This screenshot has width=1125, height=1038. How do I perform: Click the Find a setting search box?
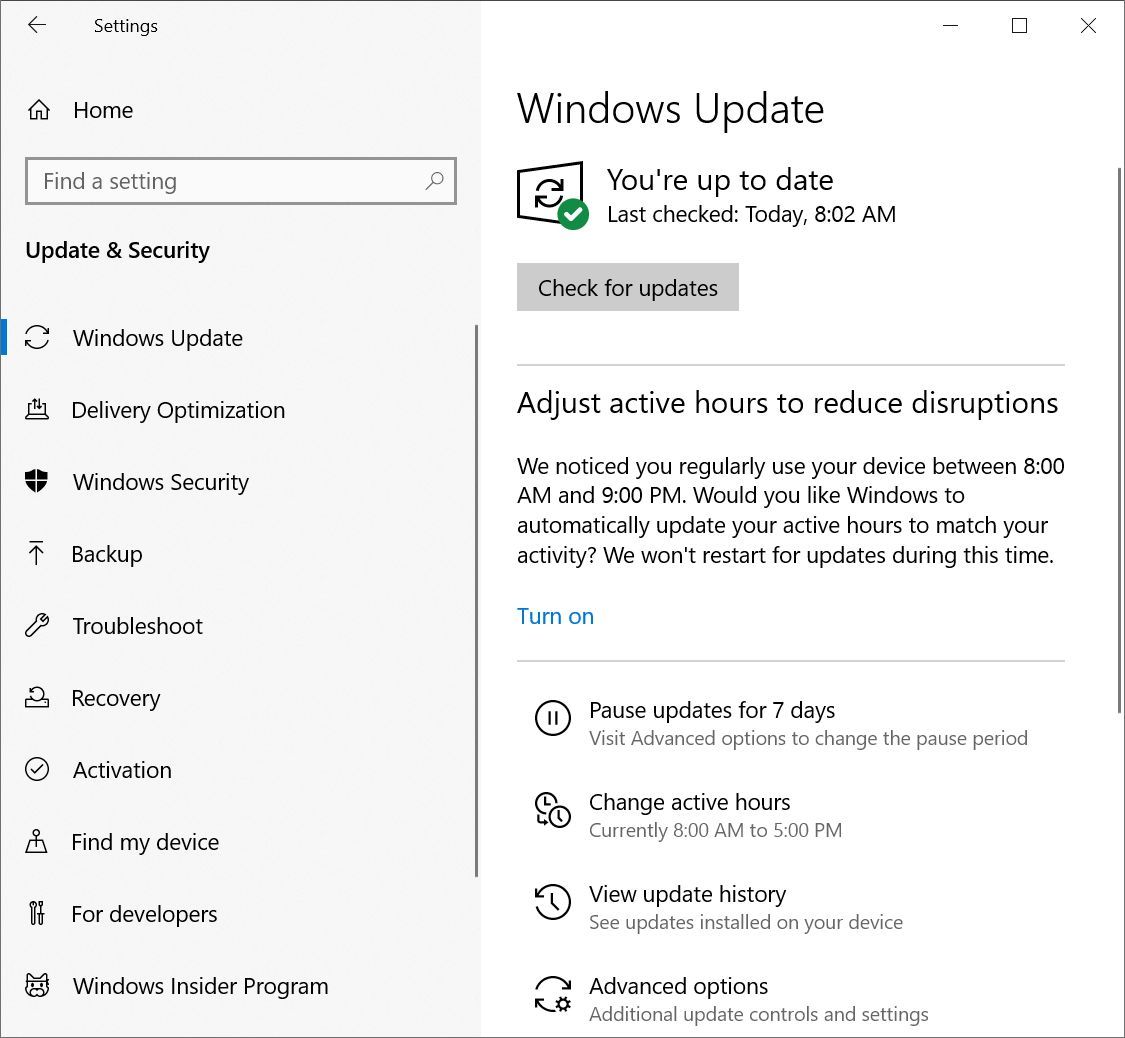pyautogui.click(x=240, y=181)
